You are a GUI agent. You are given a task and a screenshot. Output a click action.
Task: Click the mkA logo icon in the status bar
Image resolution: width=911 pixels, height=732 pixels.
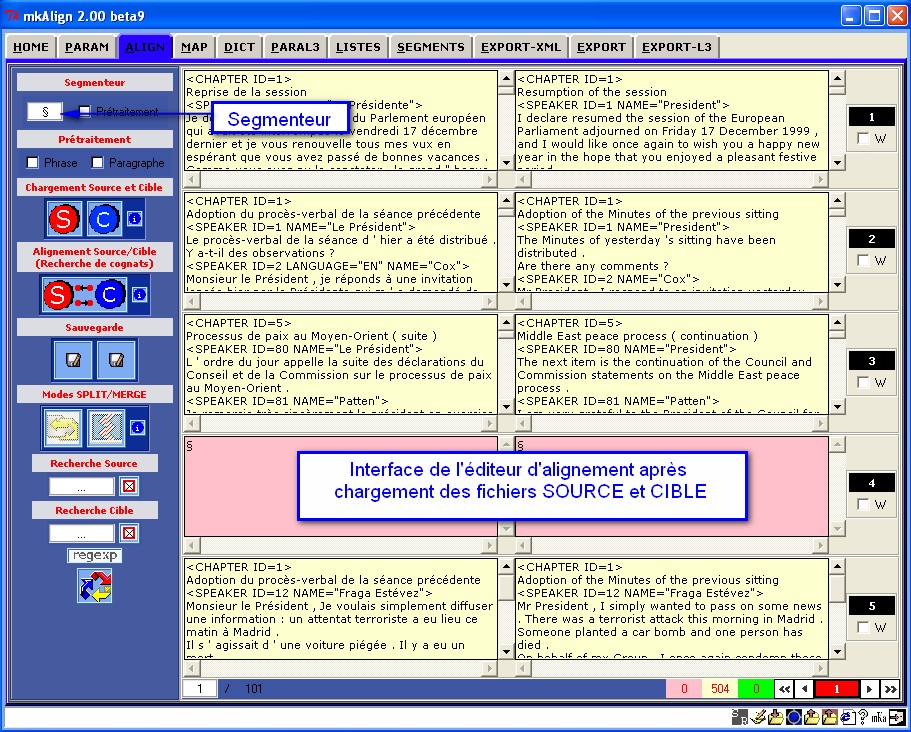(878, 717)
